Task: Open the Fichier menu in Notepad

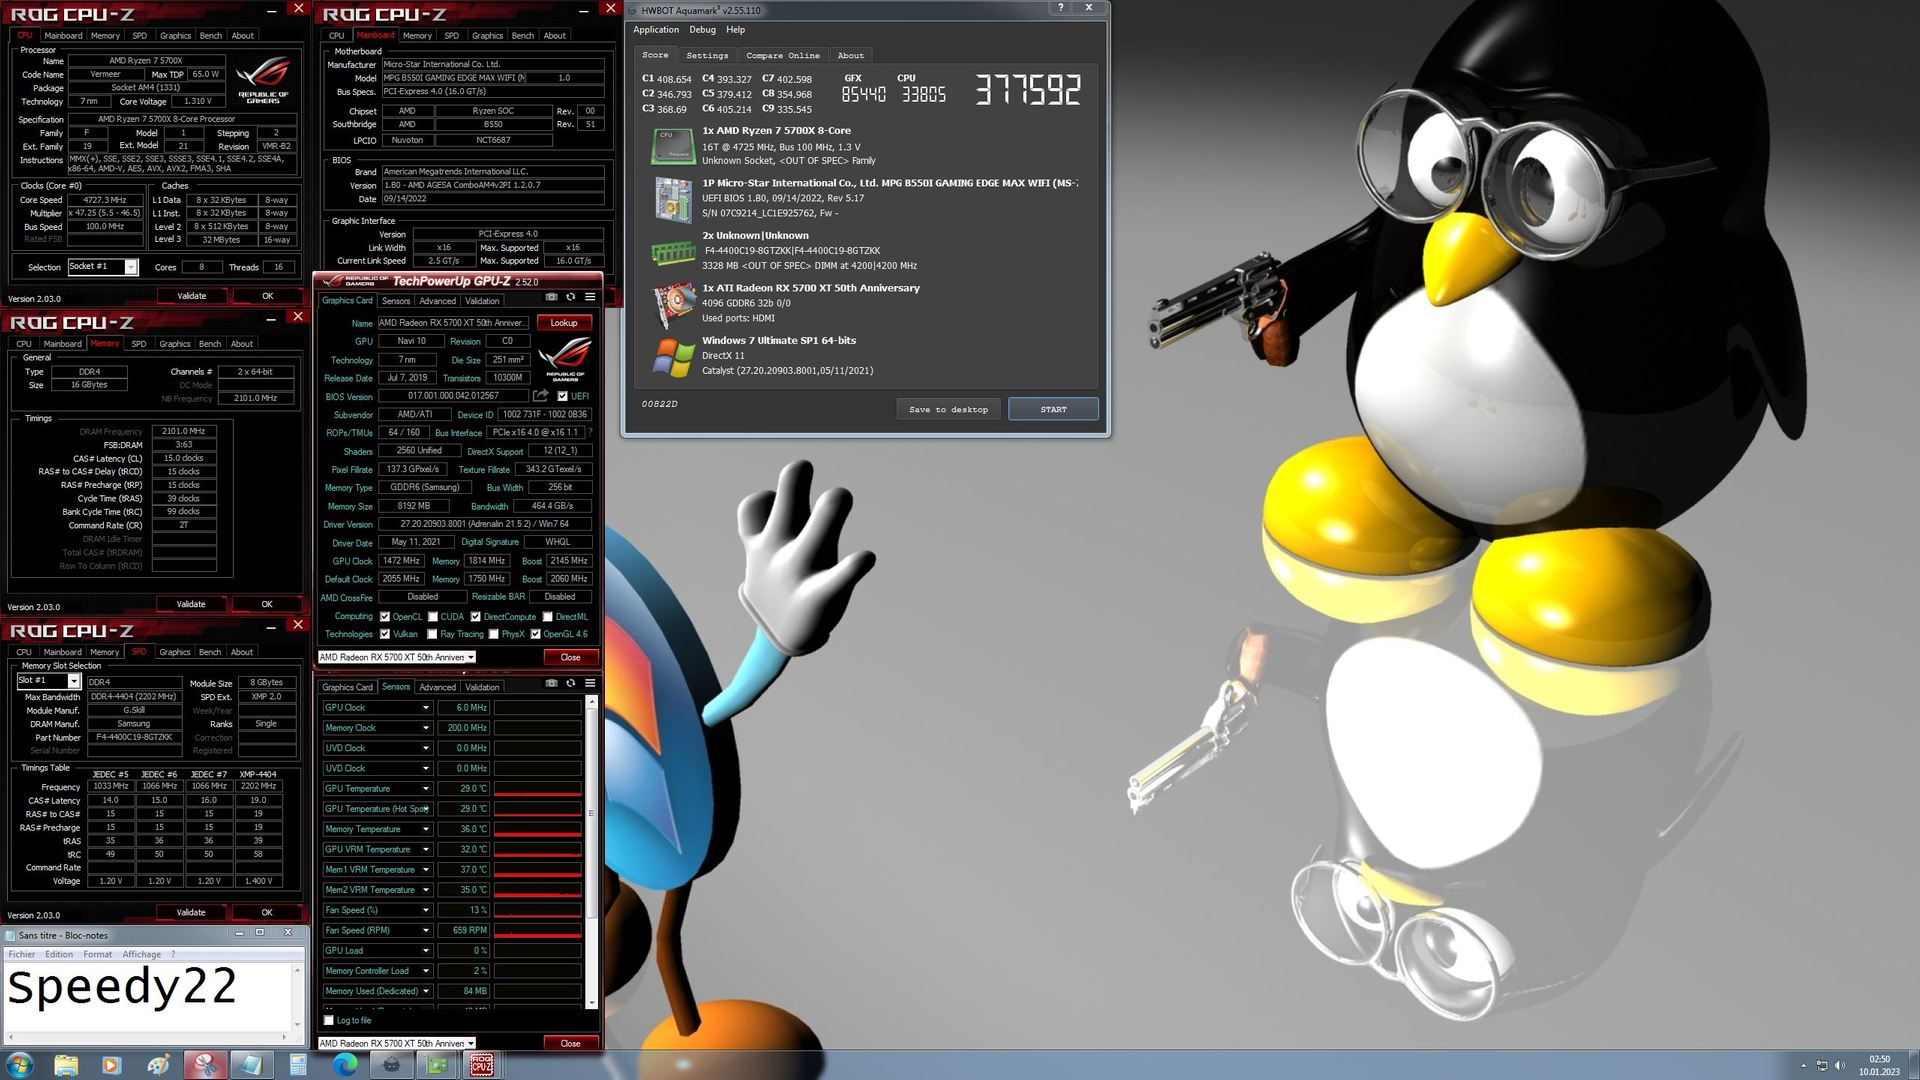Action: pyautogui.click(x=22, y=954)
